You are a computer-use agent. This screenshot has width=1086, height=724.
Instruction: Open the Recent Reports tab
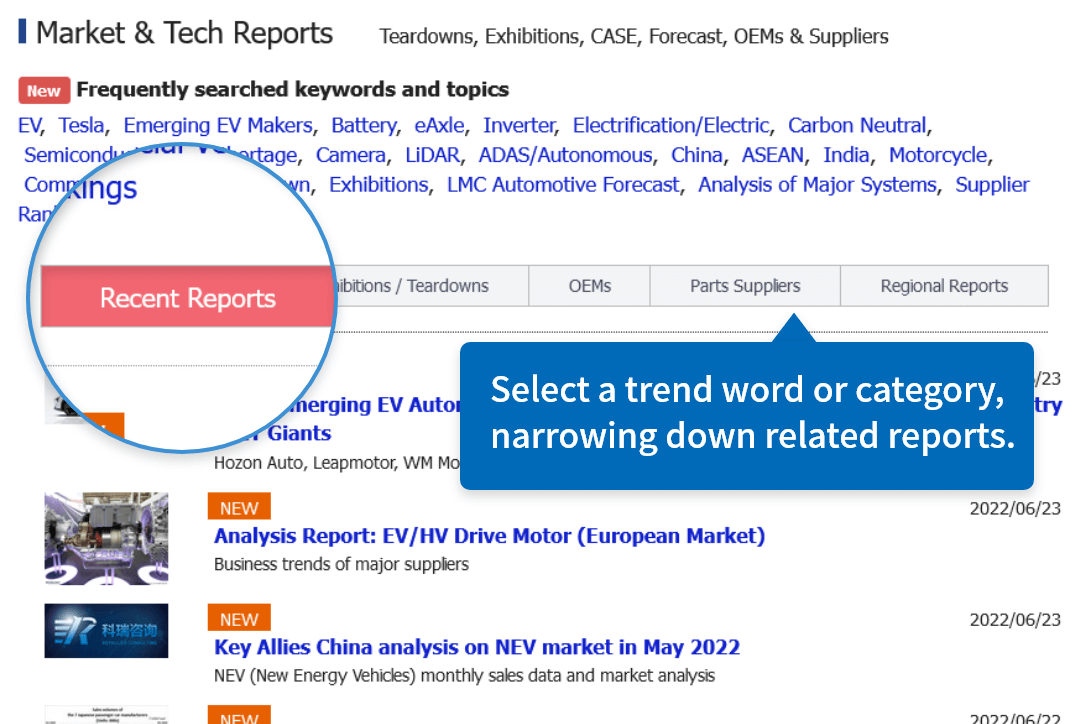pos(188,297)
